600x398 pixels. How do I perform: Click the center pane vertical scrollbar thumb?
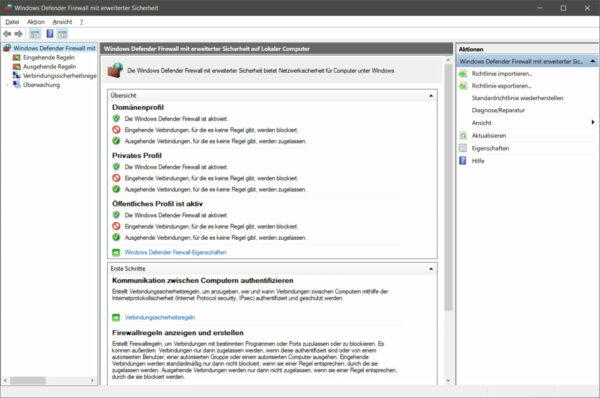coord(448,187)
